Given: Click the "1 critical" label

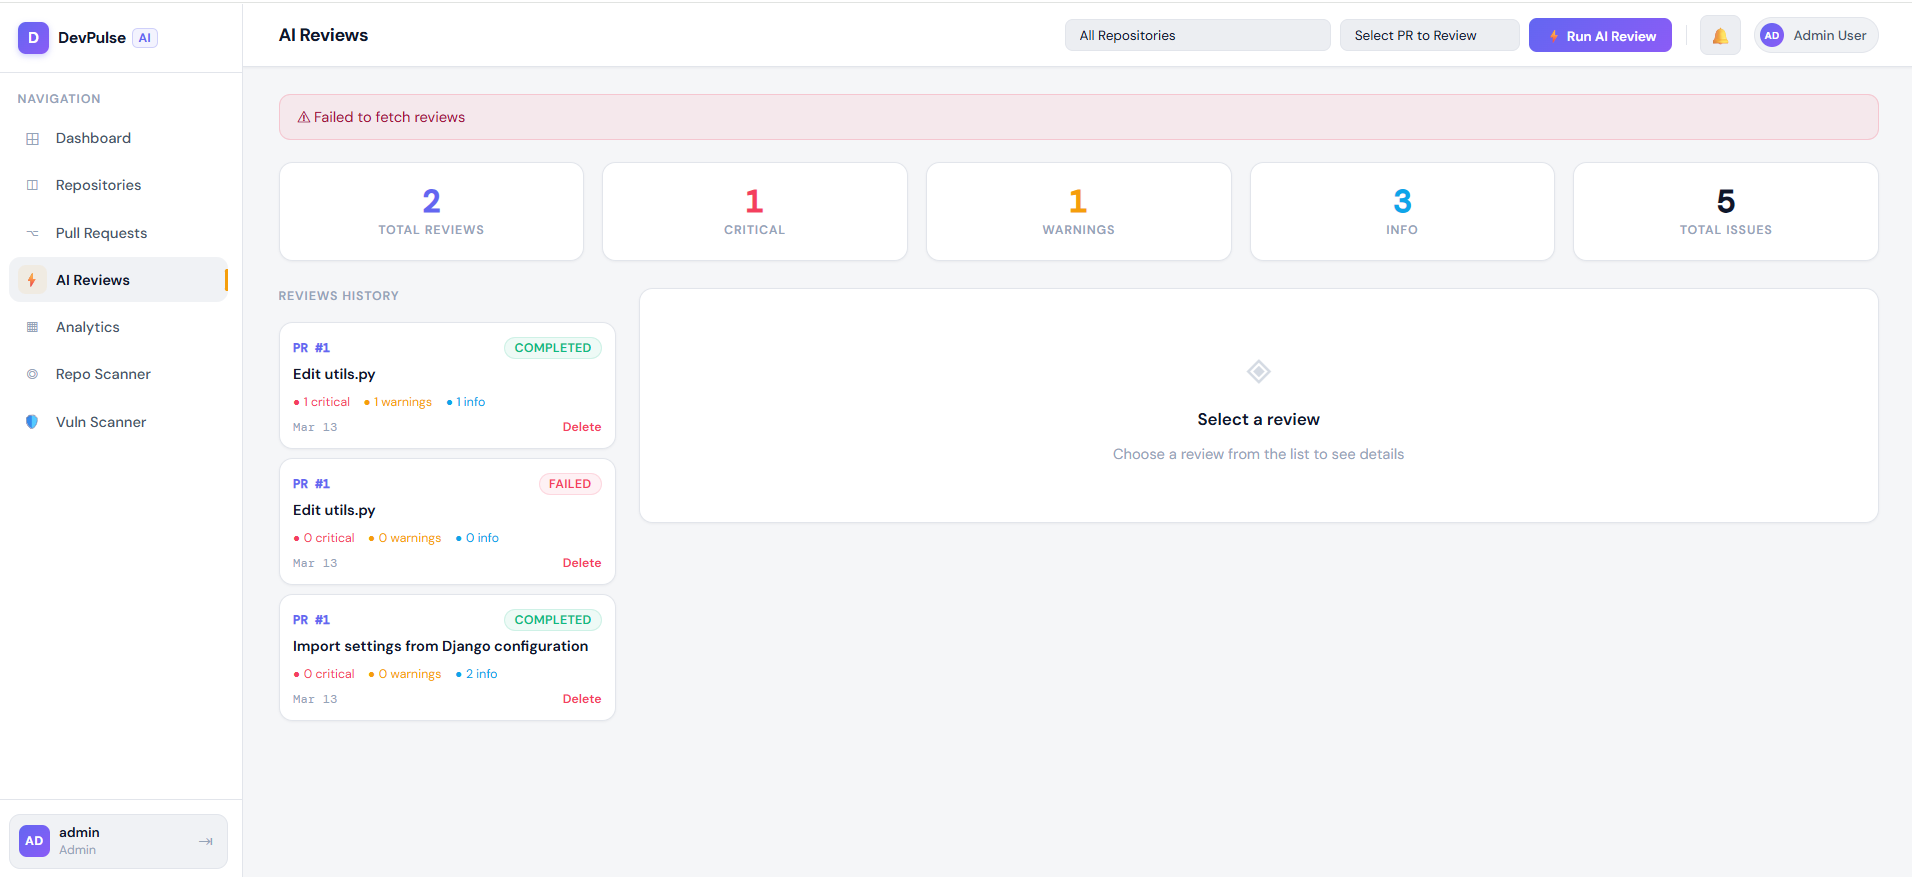Looking at the screenshot, I should pos(322,402).
